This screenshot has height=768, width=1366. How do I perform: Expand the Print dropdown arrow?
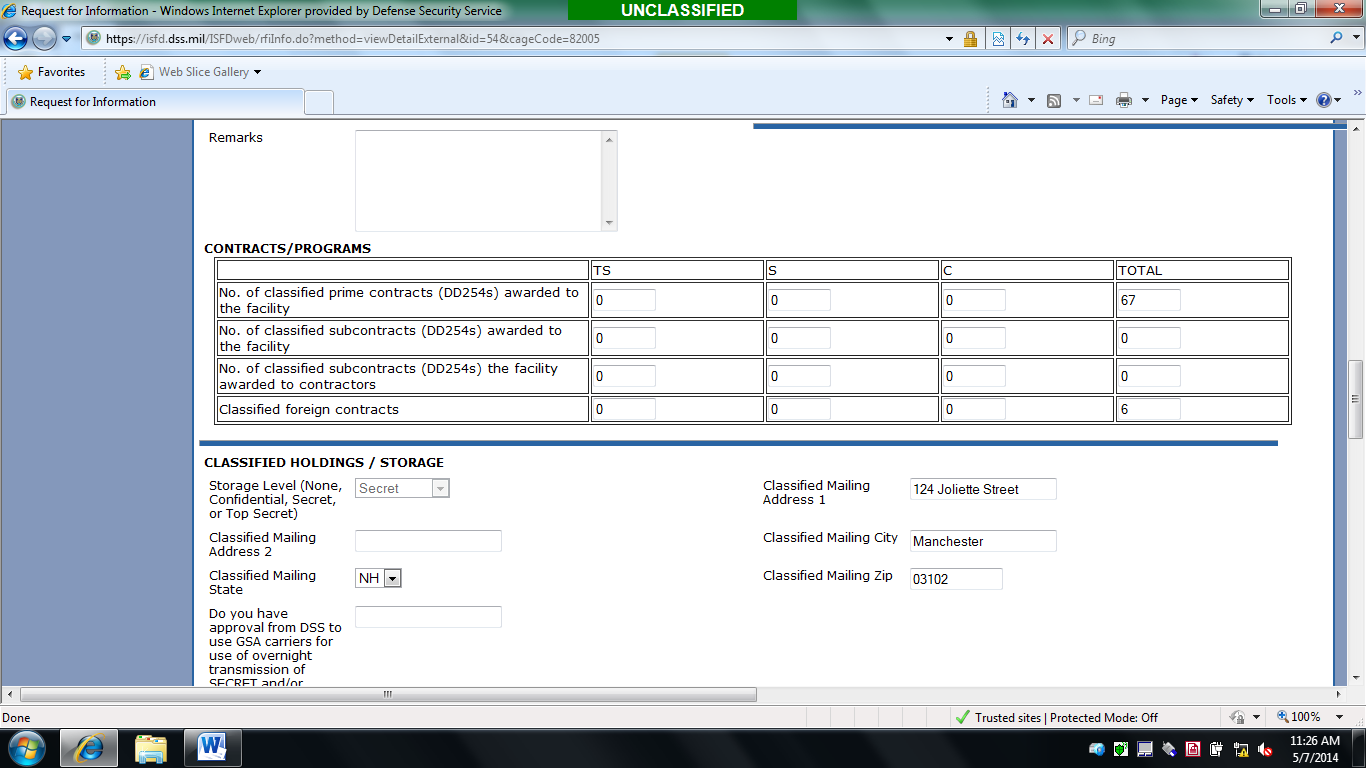pos(1145,100)
